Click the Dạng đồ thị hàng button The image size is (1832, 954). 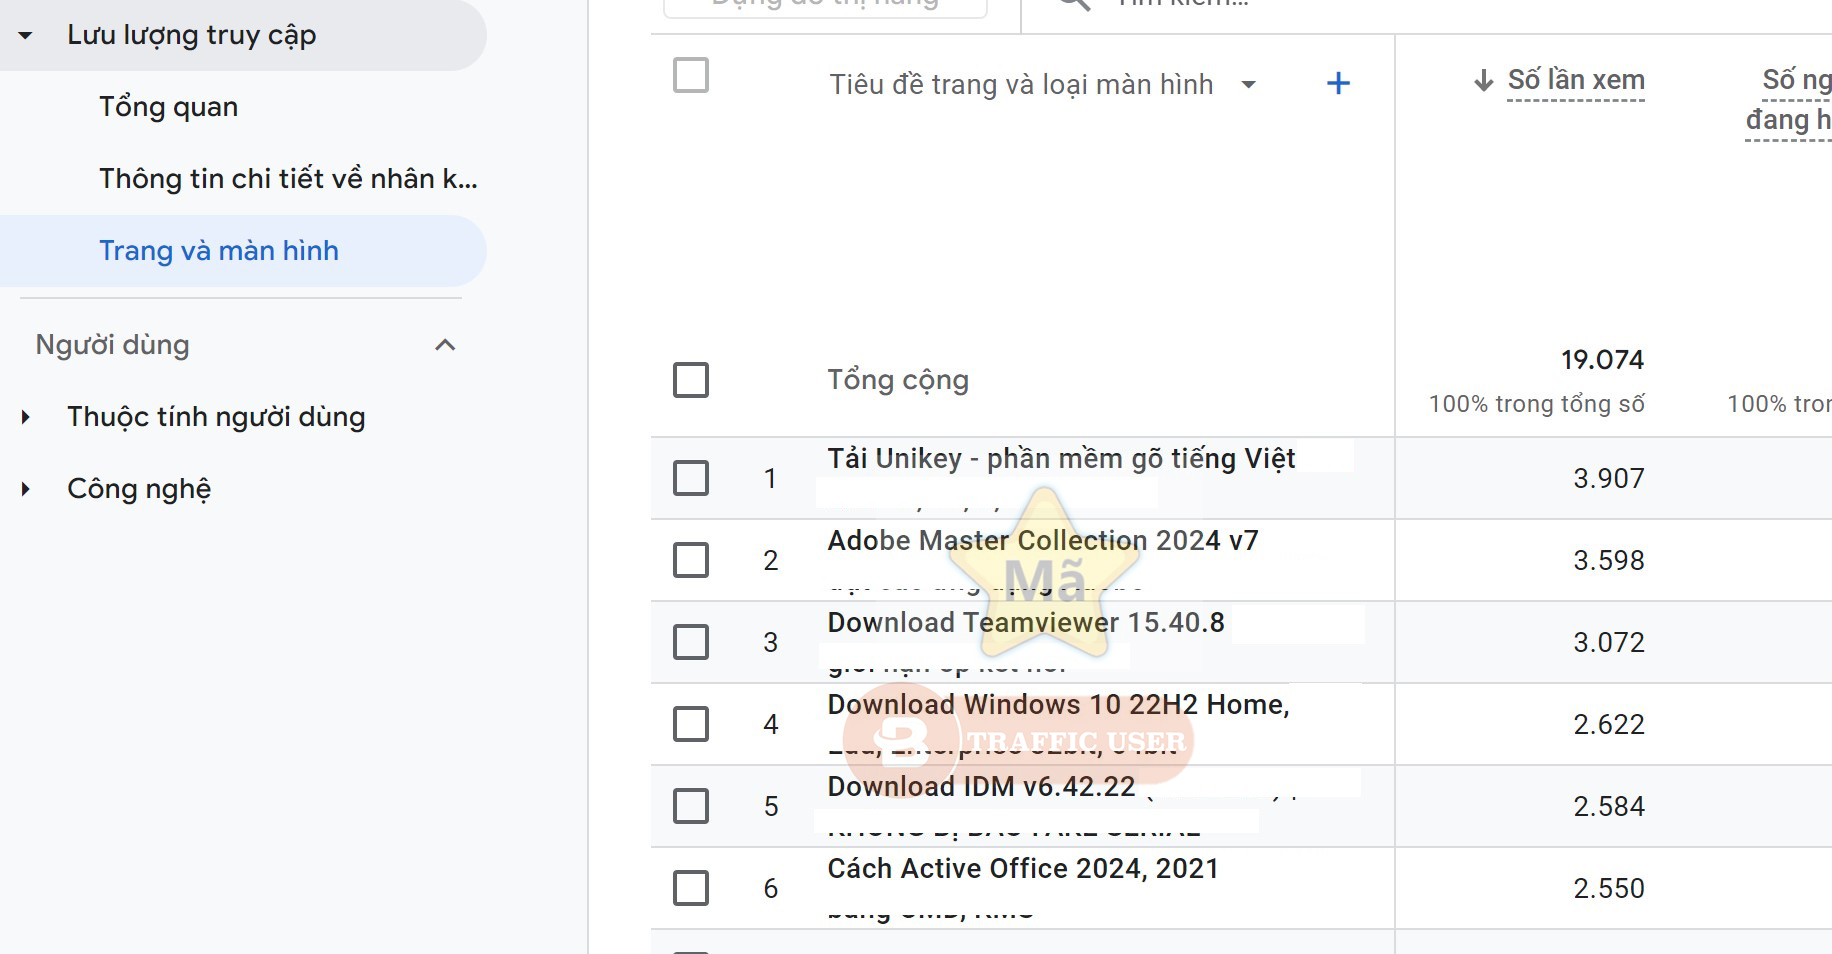pyautogui.click(x=825, y=5)
